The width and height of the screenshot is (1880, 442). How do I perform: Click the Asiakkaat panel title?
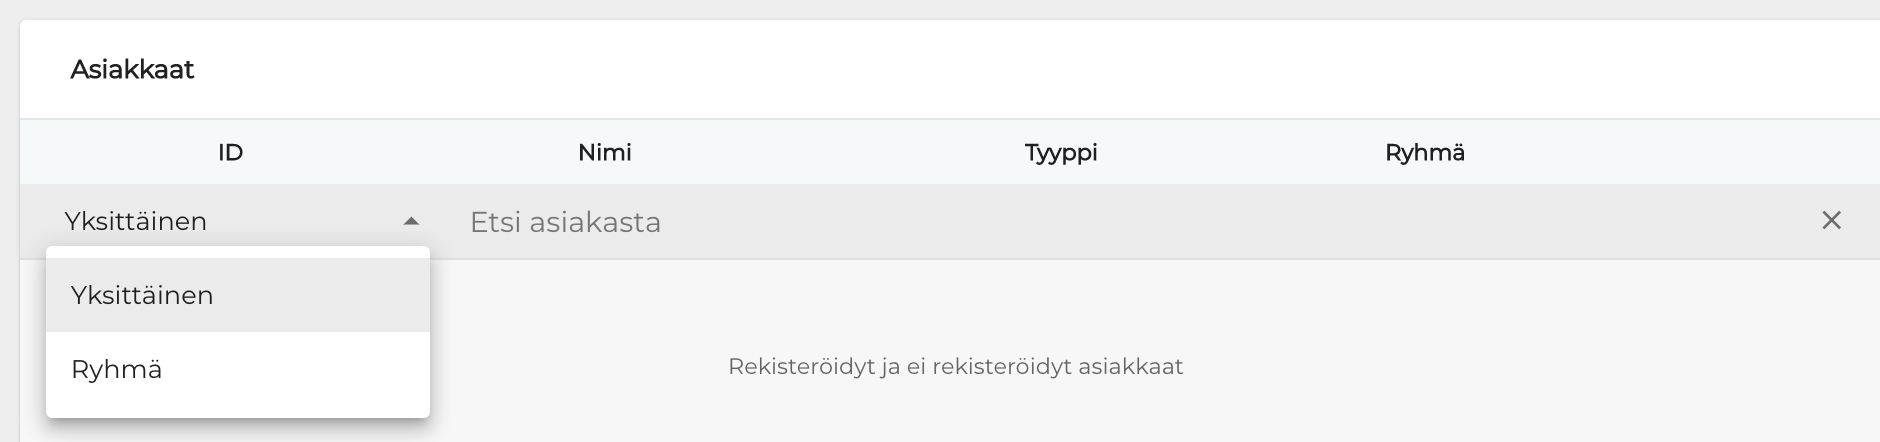(132, 70)
